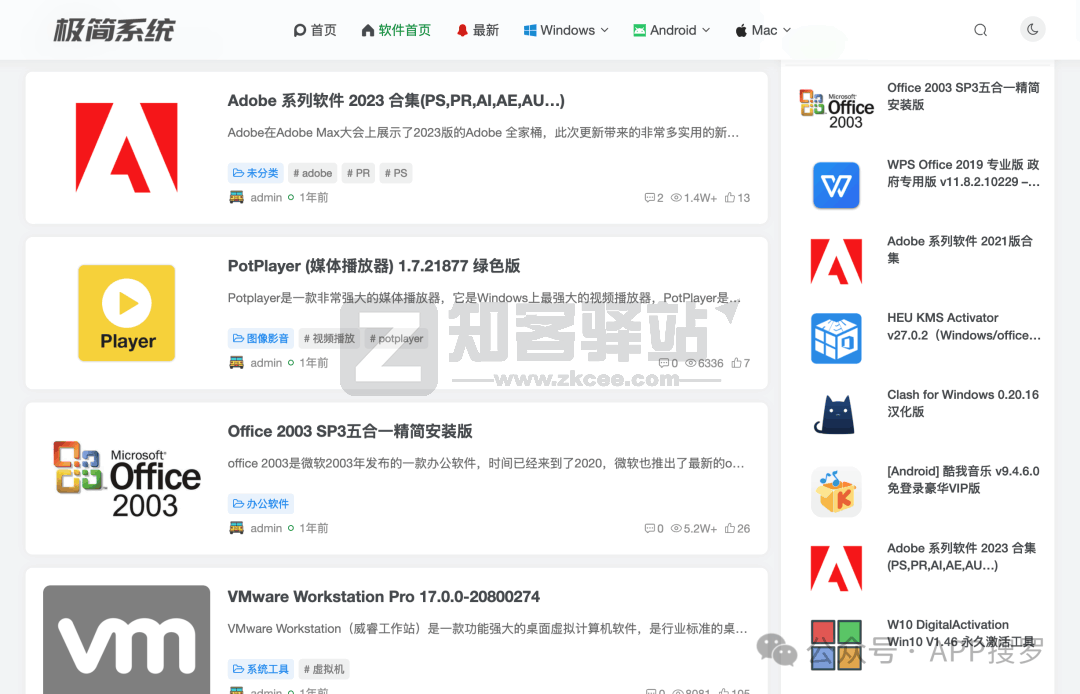
Task: Open the search magnifier icon
Action: 980,29
